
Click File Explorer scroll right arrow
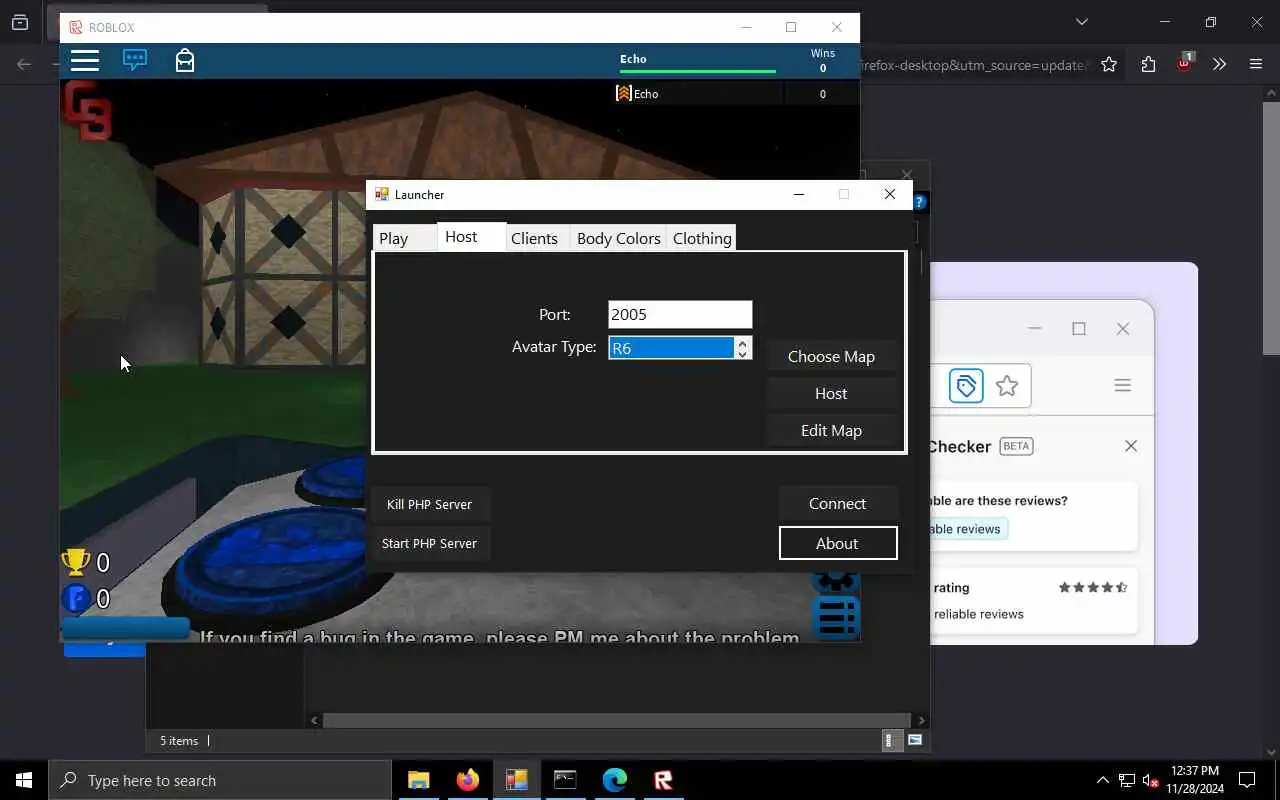pos(921,720)
